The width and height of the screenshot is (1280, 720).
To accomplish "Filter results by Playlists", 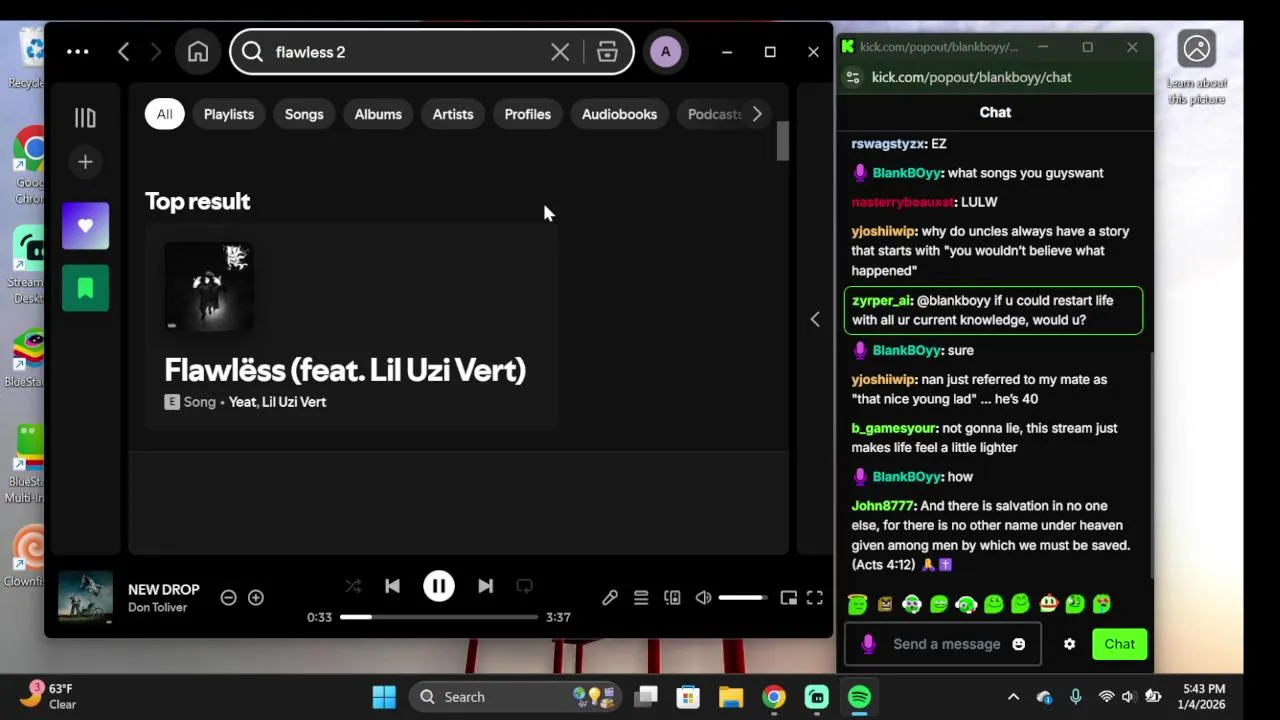I will (x=229, y=114).
